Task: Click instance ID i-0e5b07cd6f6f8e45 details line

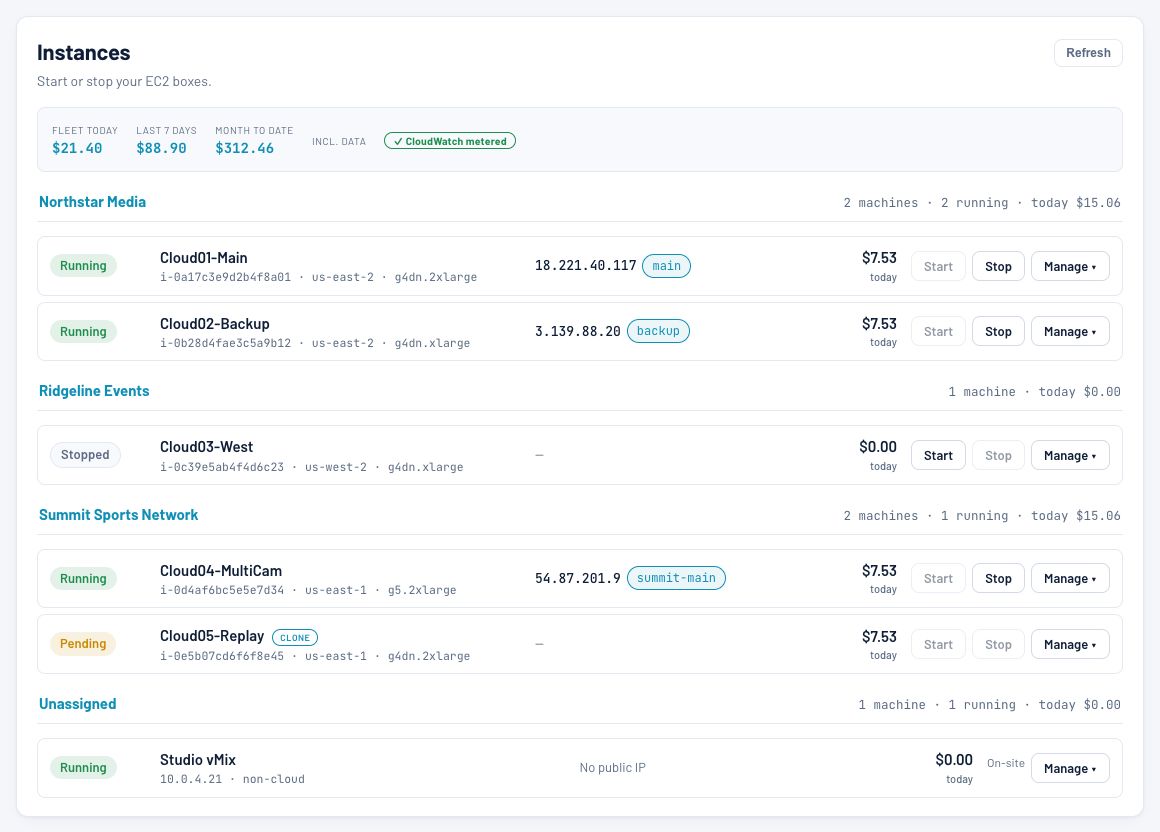Action: coord(314,656)
